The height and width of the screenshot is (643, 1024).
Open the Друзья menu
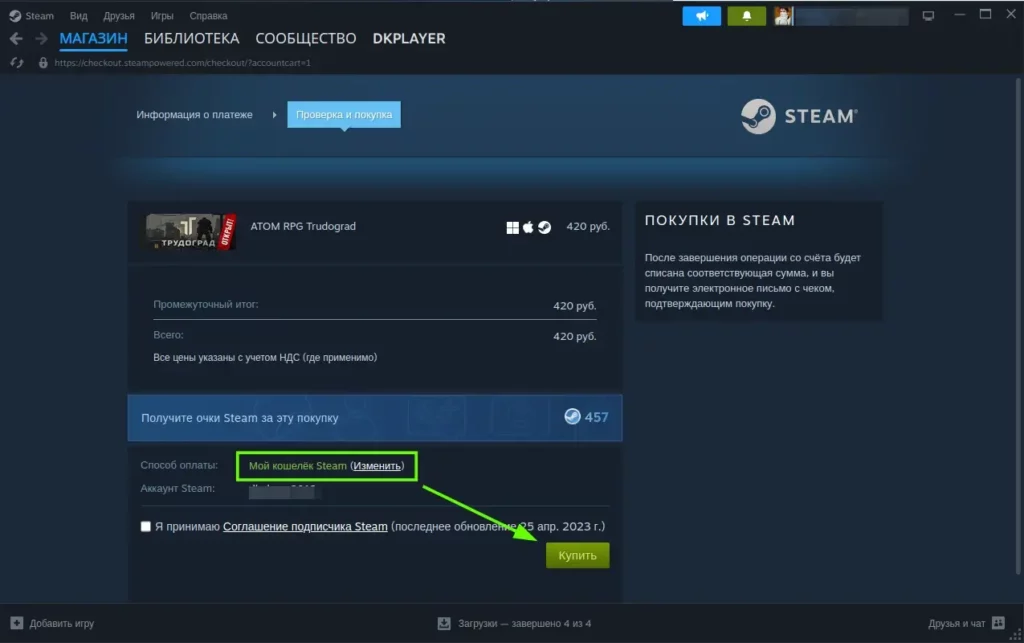click(x=119, y=16)
